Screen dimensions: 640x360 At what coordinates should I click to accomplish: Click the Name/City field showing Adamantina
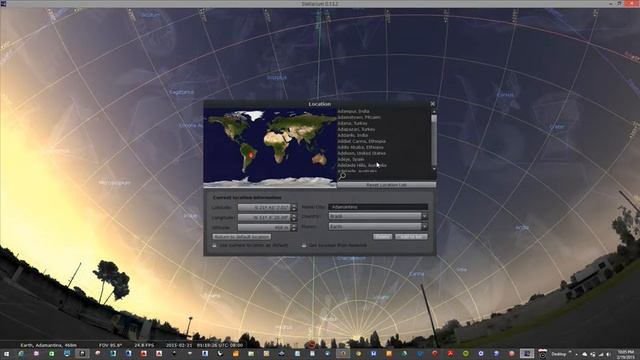(378, 207)
